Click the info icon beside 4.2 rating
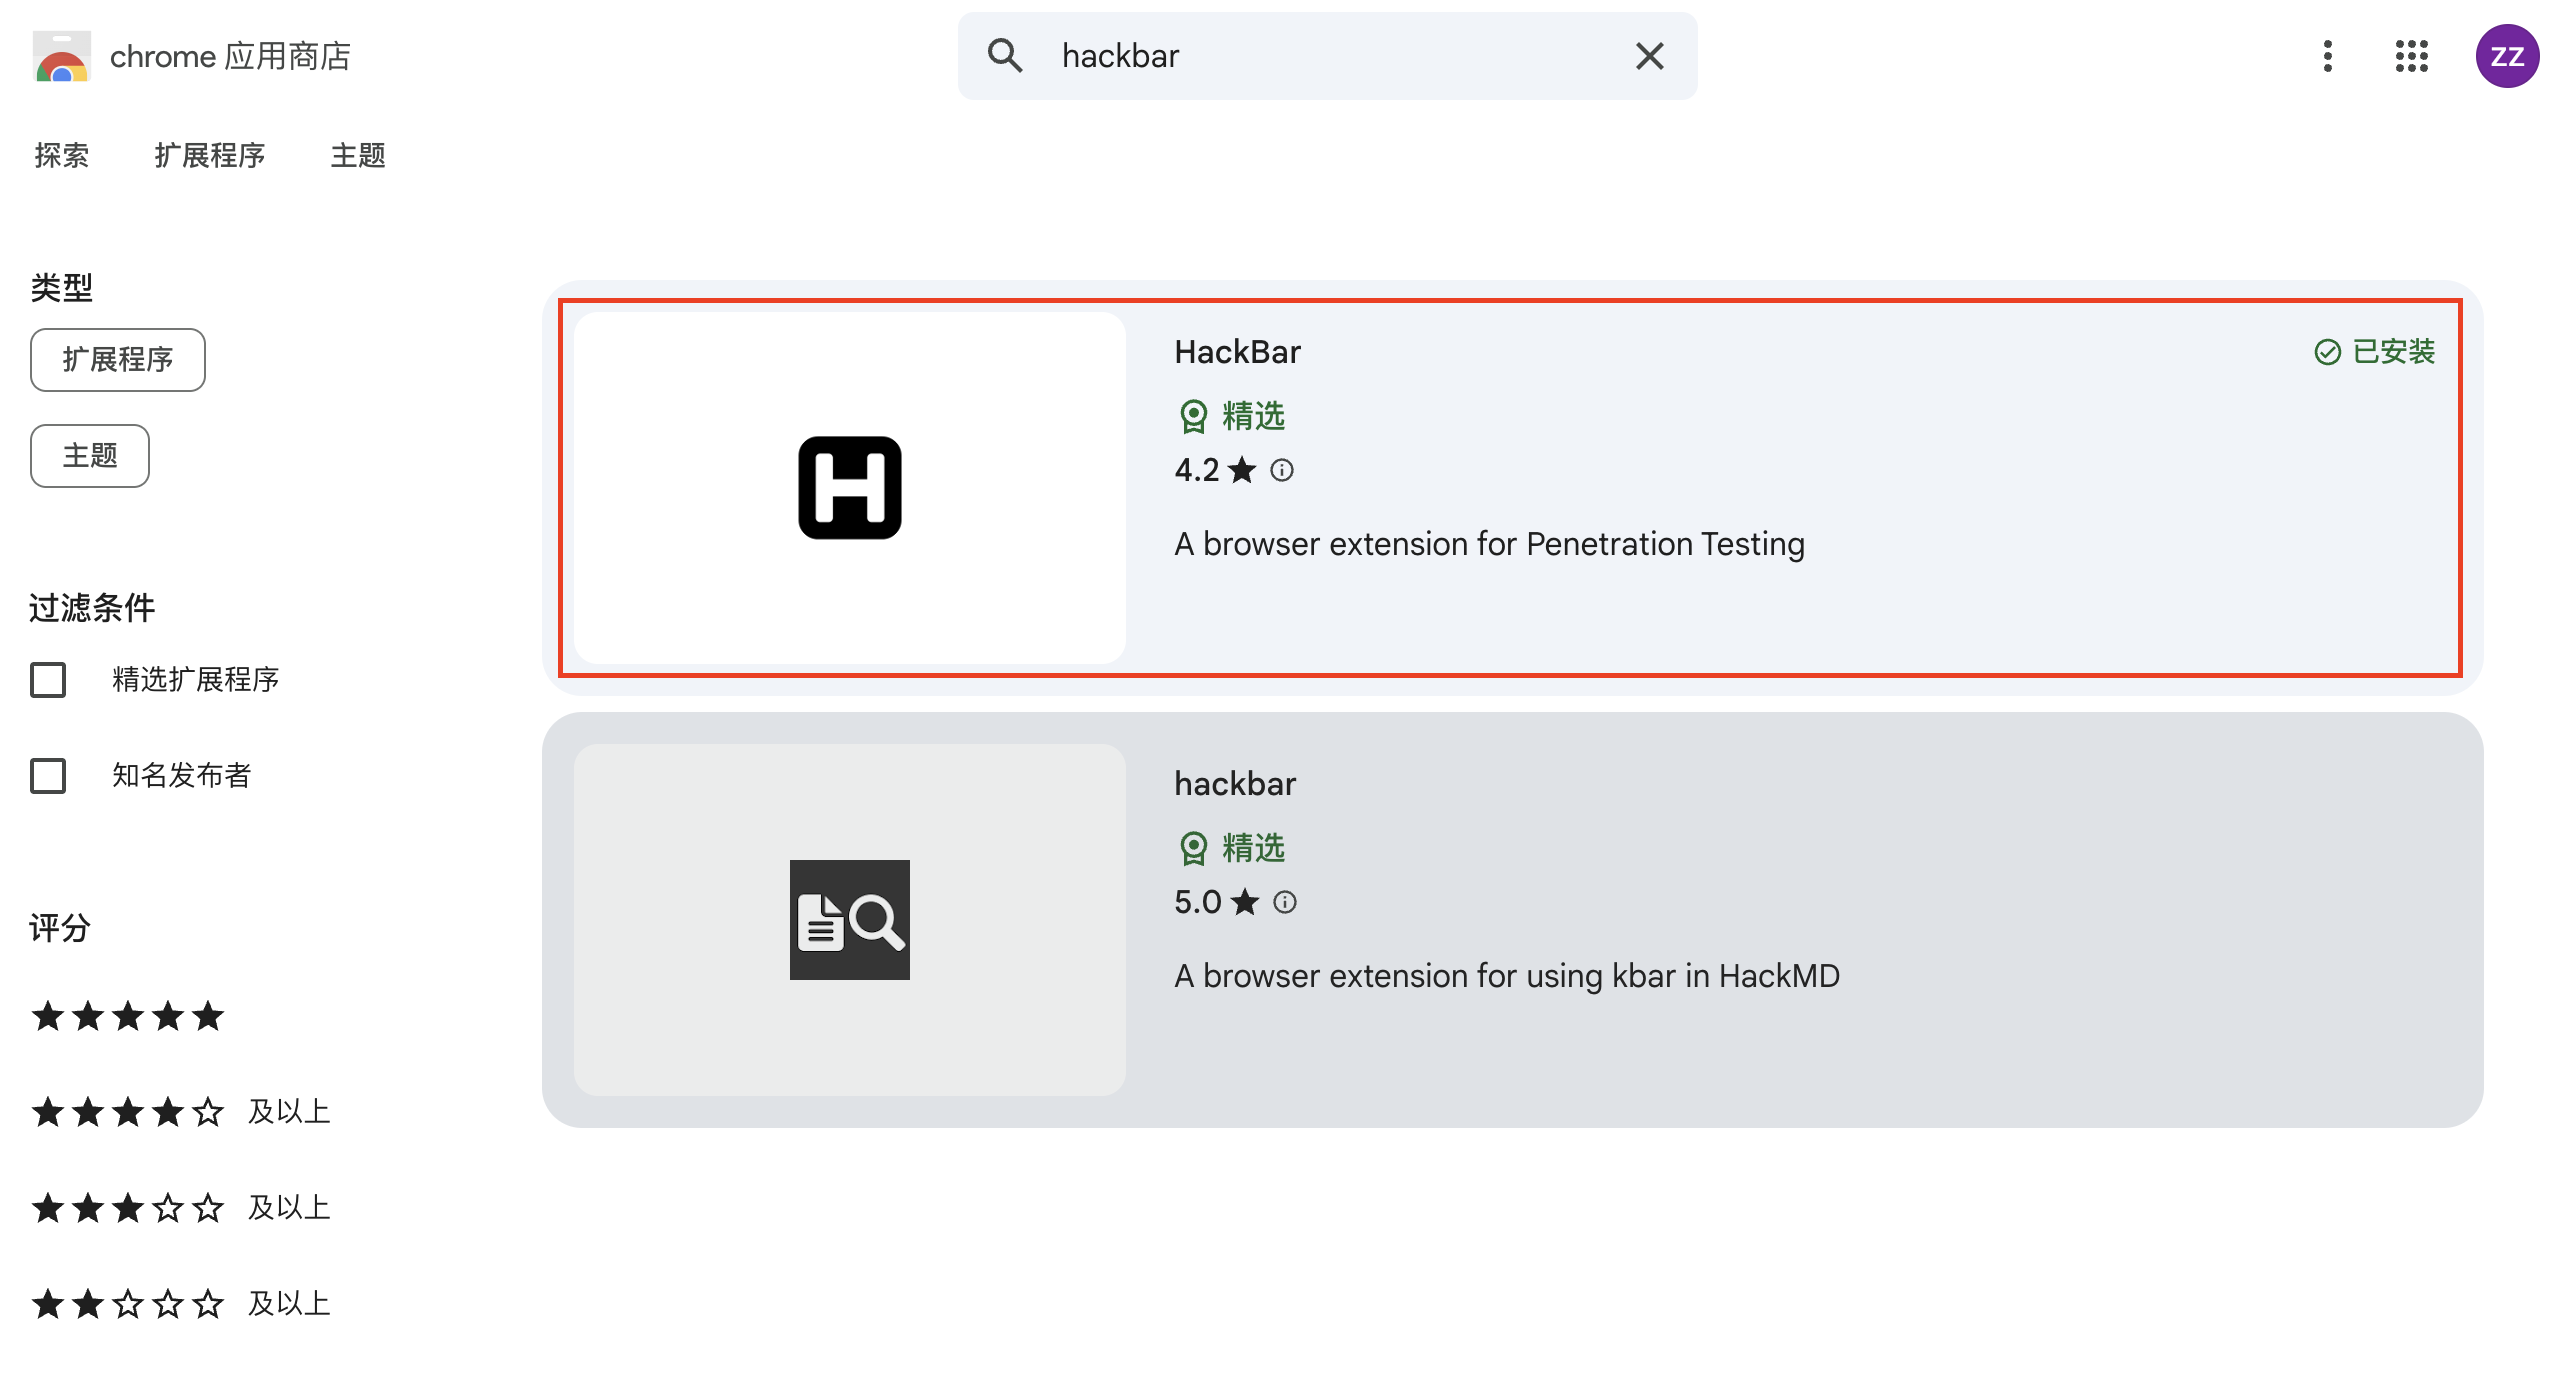2566x1378 pixels. point(1282,470)
